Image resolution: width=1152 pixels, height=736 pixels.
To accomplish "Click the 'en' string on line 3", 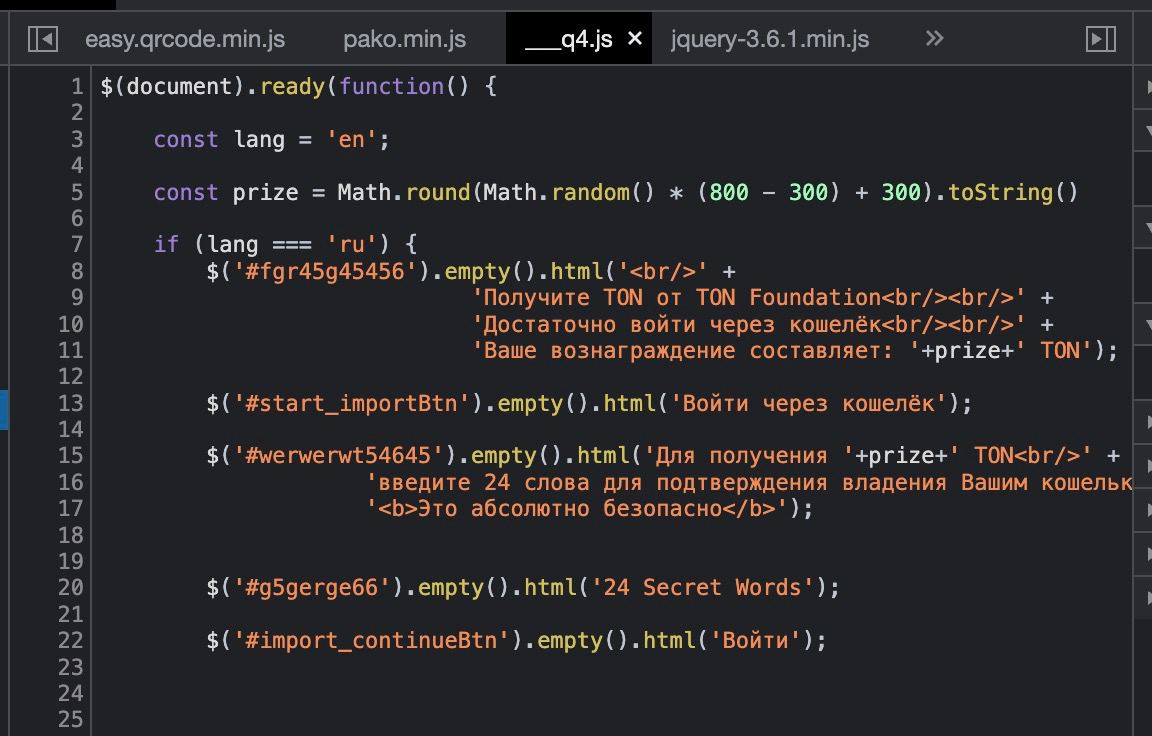I will [x=352, y=140].
